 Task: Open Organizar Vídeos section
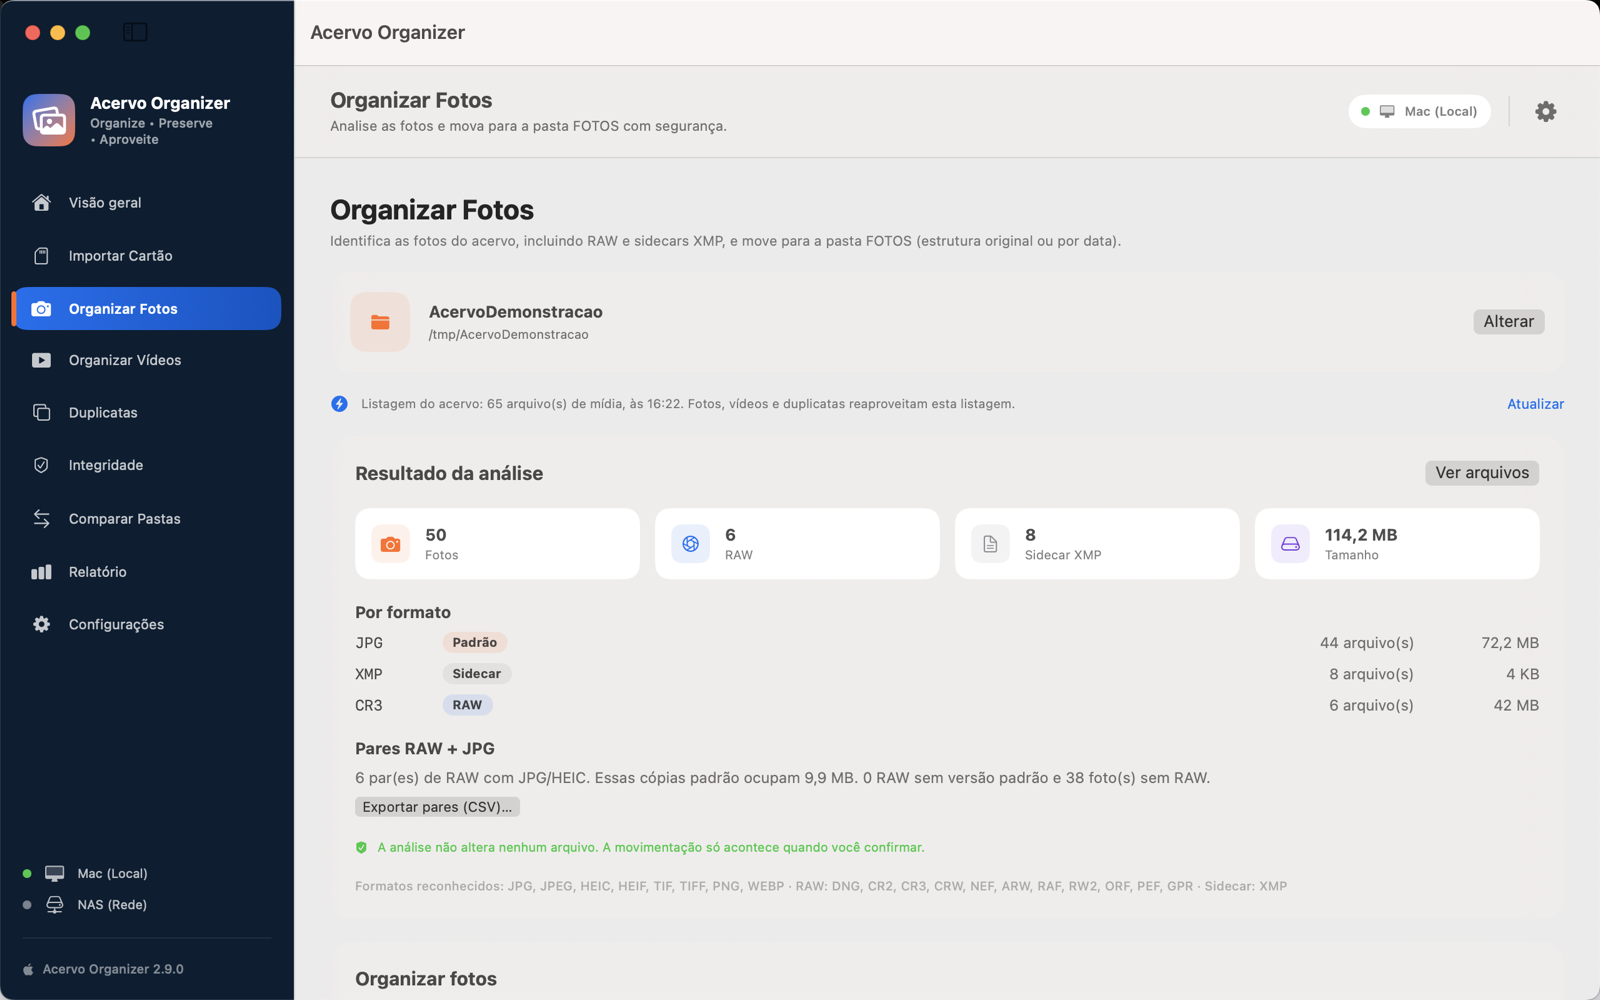(x=146, y=360)
